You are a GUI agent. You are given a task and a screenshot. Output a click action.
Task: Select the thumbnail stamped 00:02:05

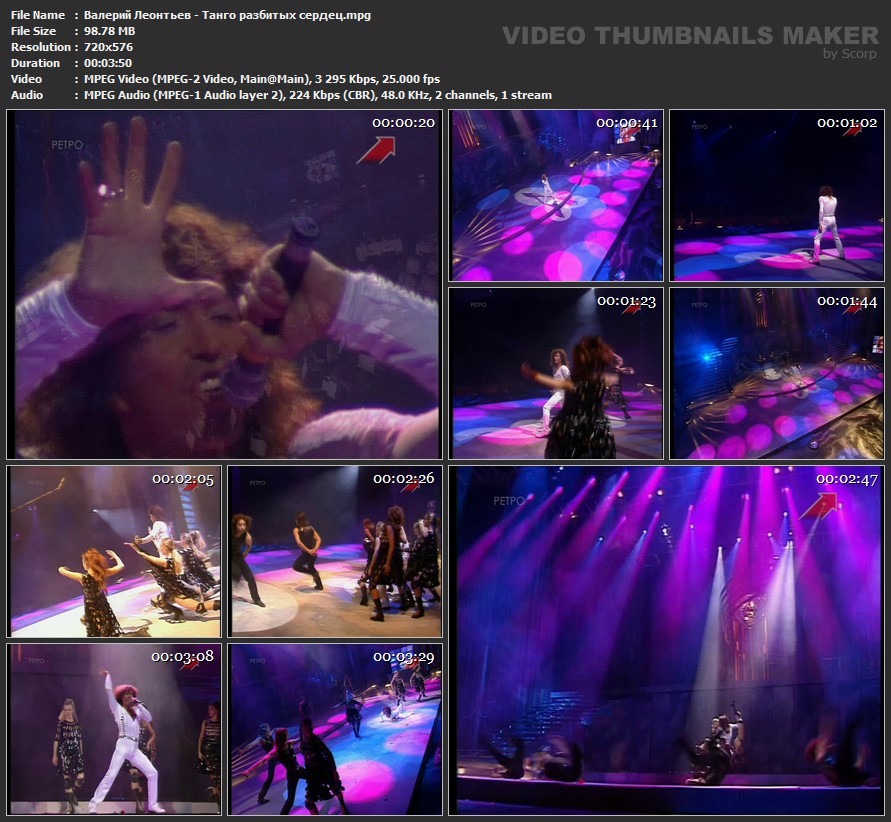[114, 552]
